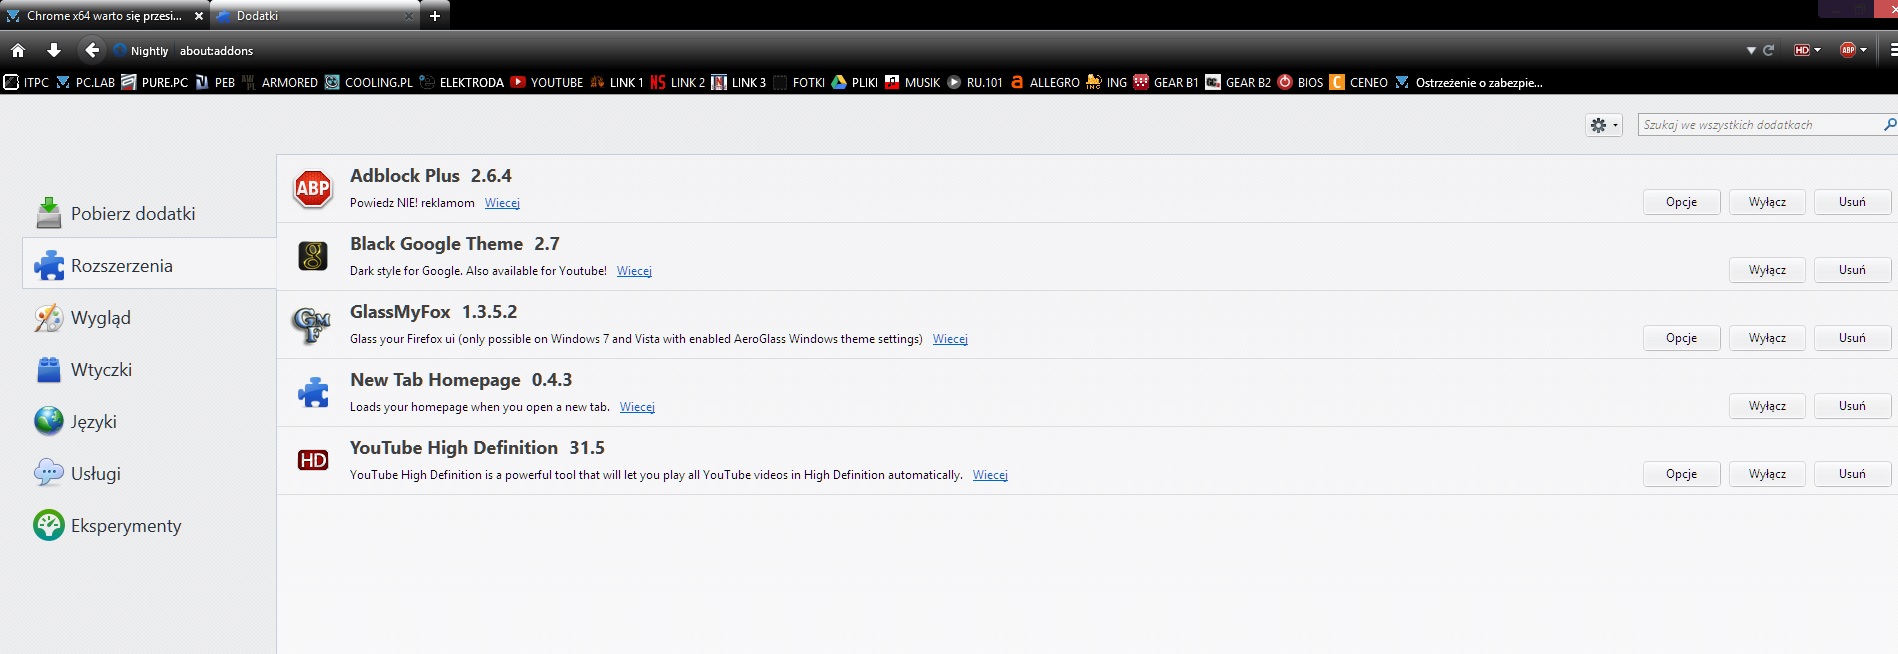Open Opcje for Adblock Plus
This screenshot has width=1898, height=654.
pyautogui.click(x=1681, y=202)
